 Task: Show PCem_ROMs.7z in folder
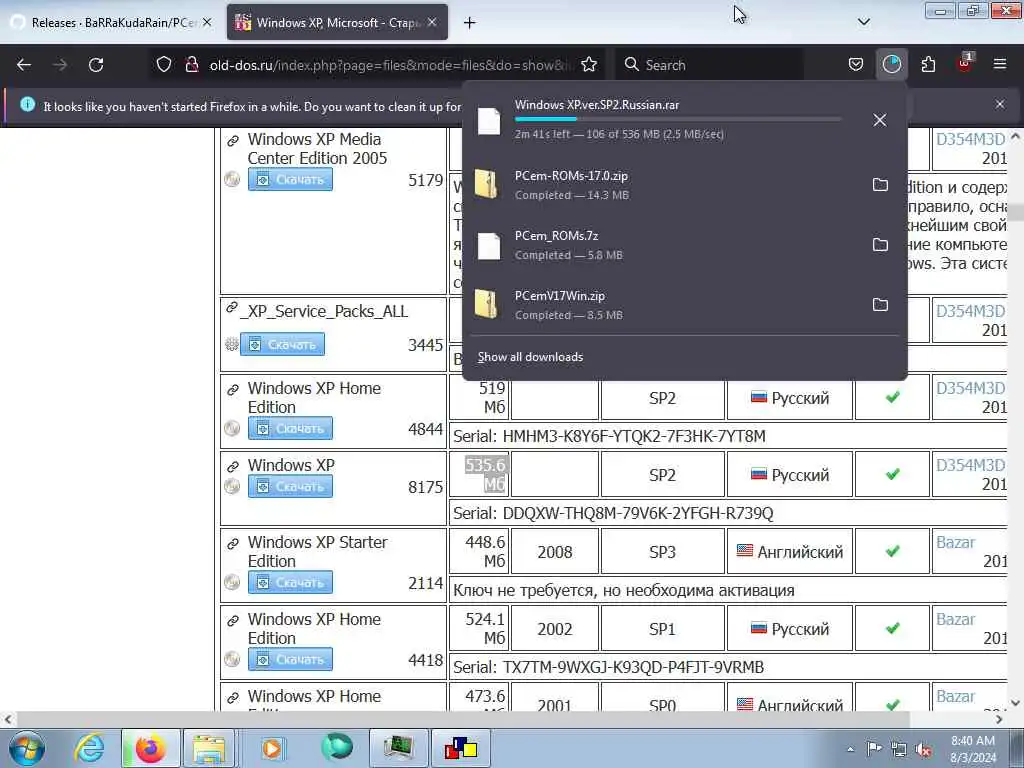tap(880, 245)
